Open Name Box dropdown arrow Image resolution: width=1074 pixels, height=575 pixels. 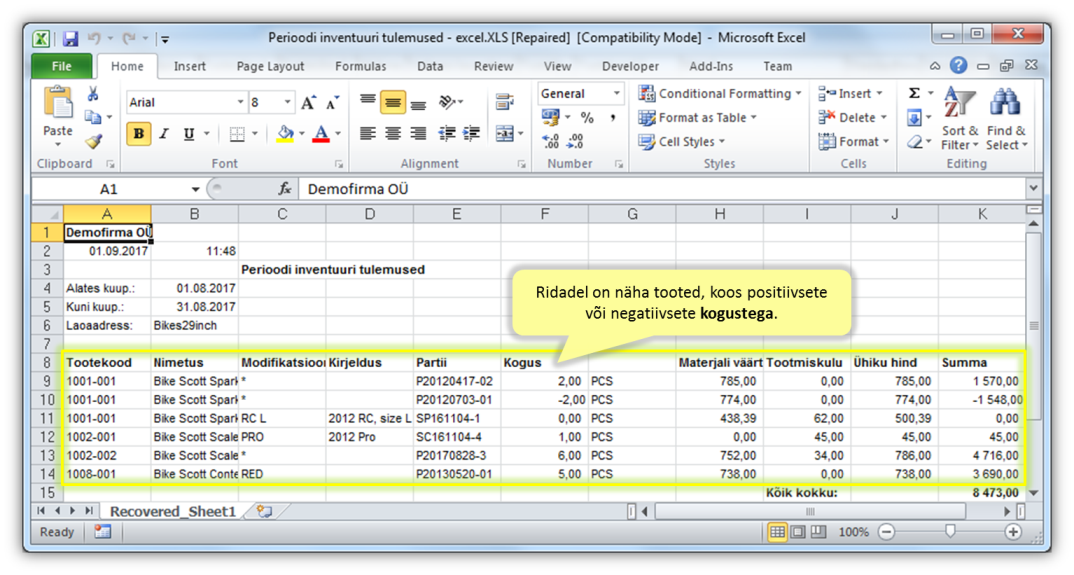coord(195,189)
